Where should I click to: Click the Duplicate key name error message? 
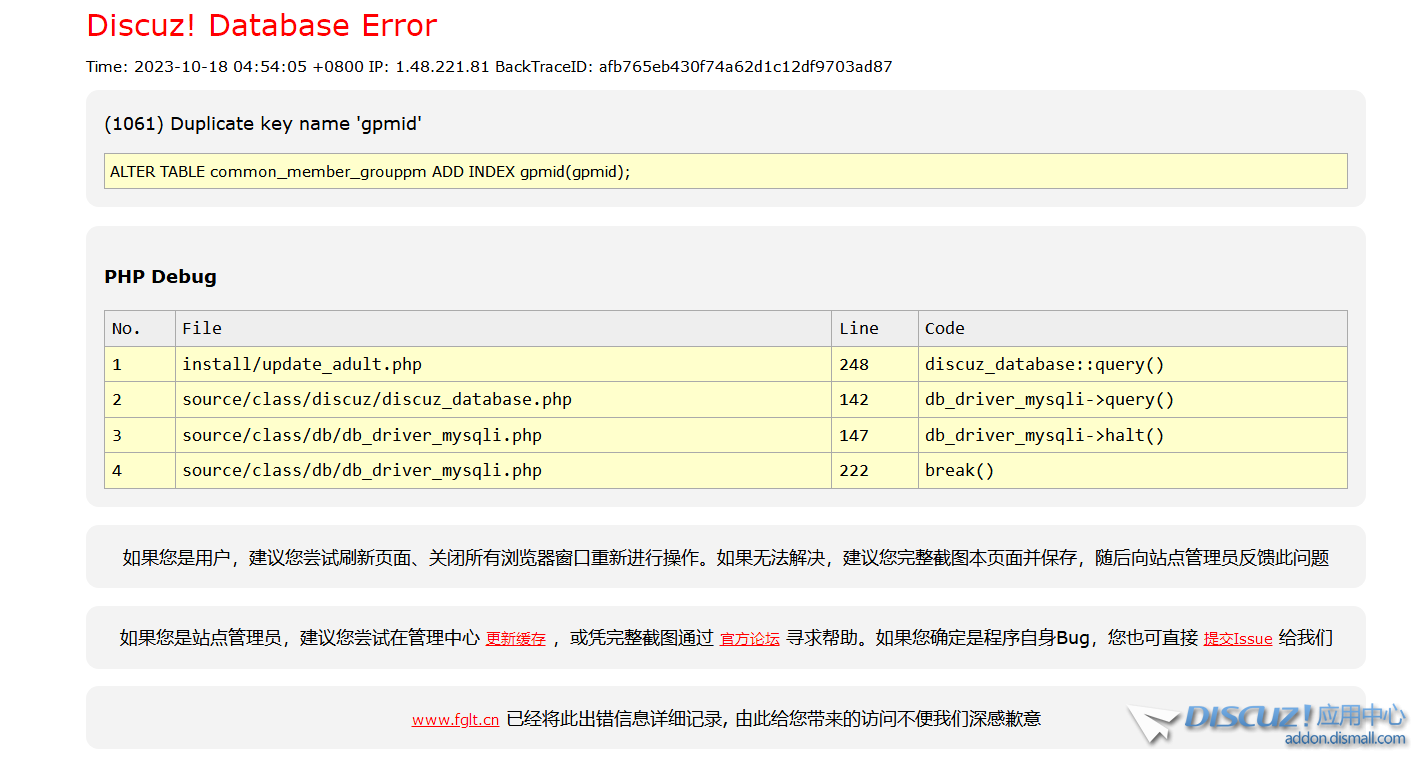[263, 124]
